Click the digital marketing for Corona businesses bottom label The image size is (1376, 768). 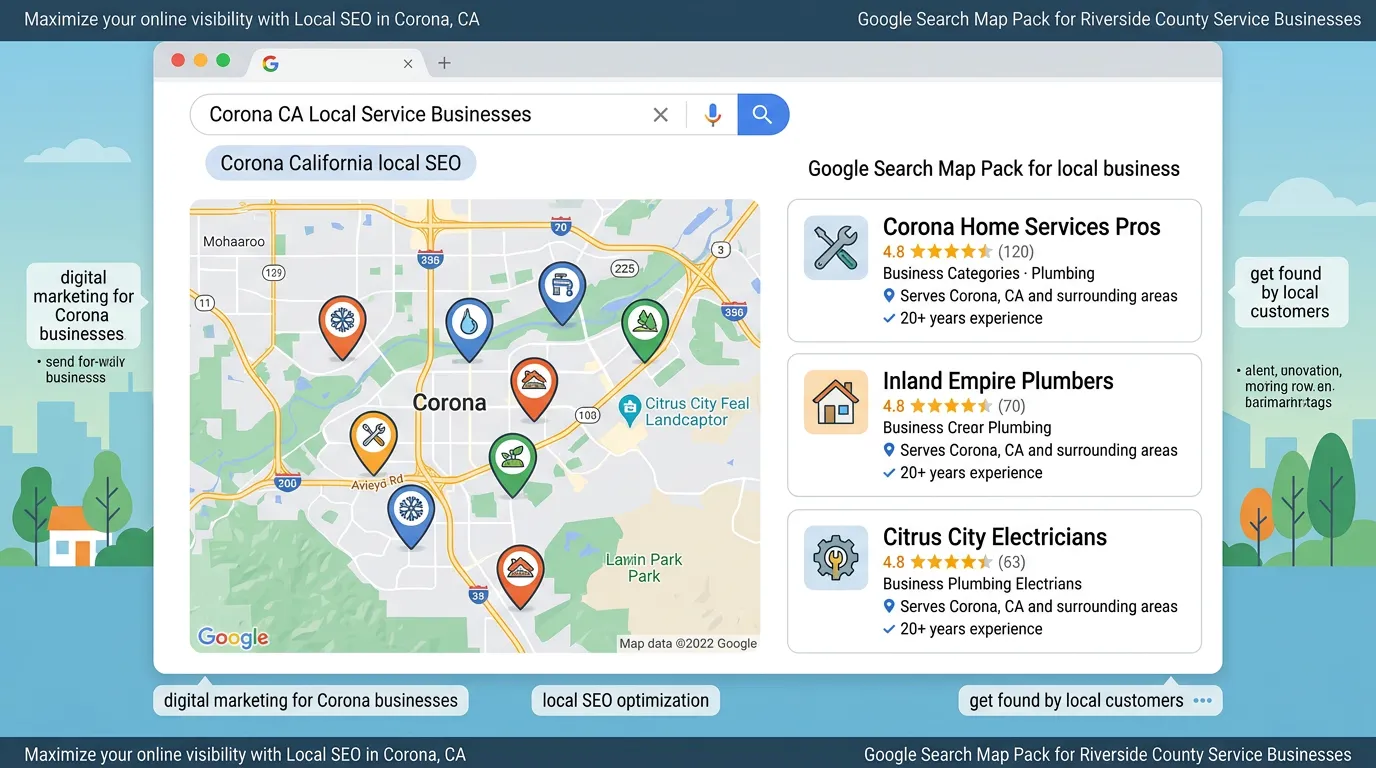pyautogui.click(x=311, y=701)
